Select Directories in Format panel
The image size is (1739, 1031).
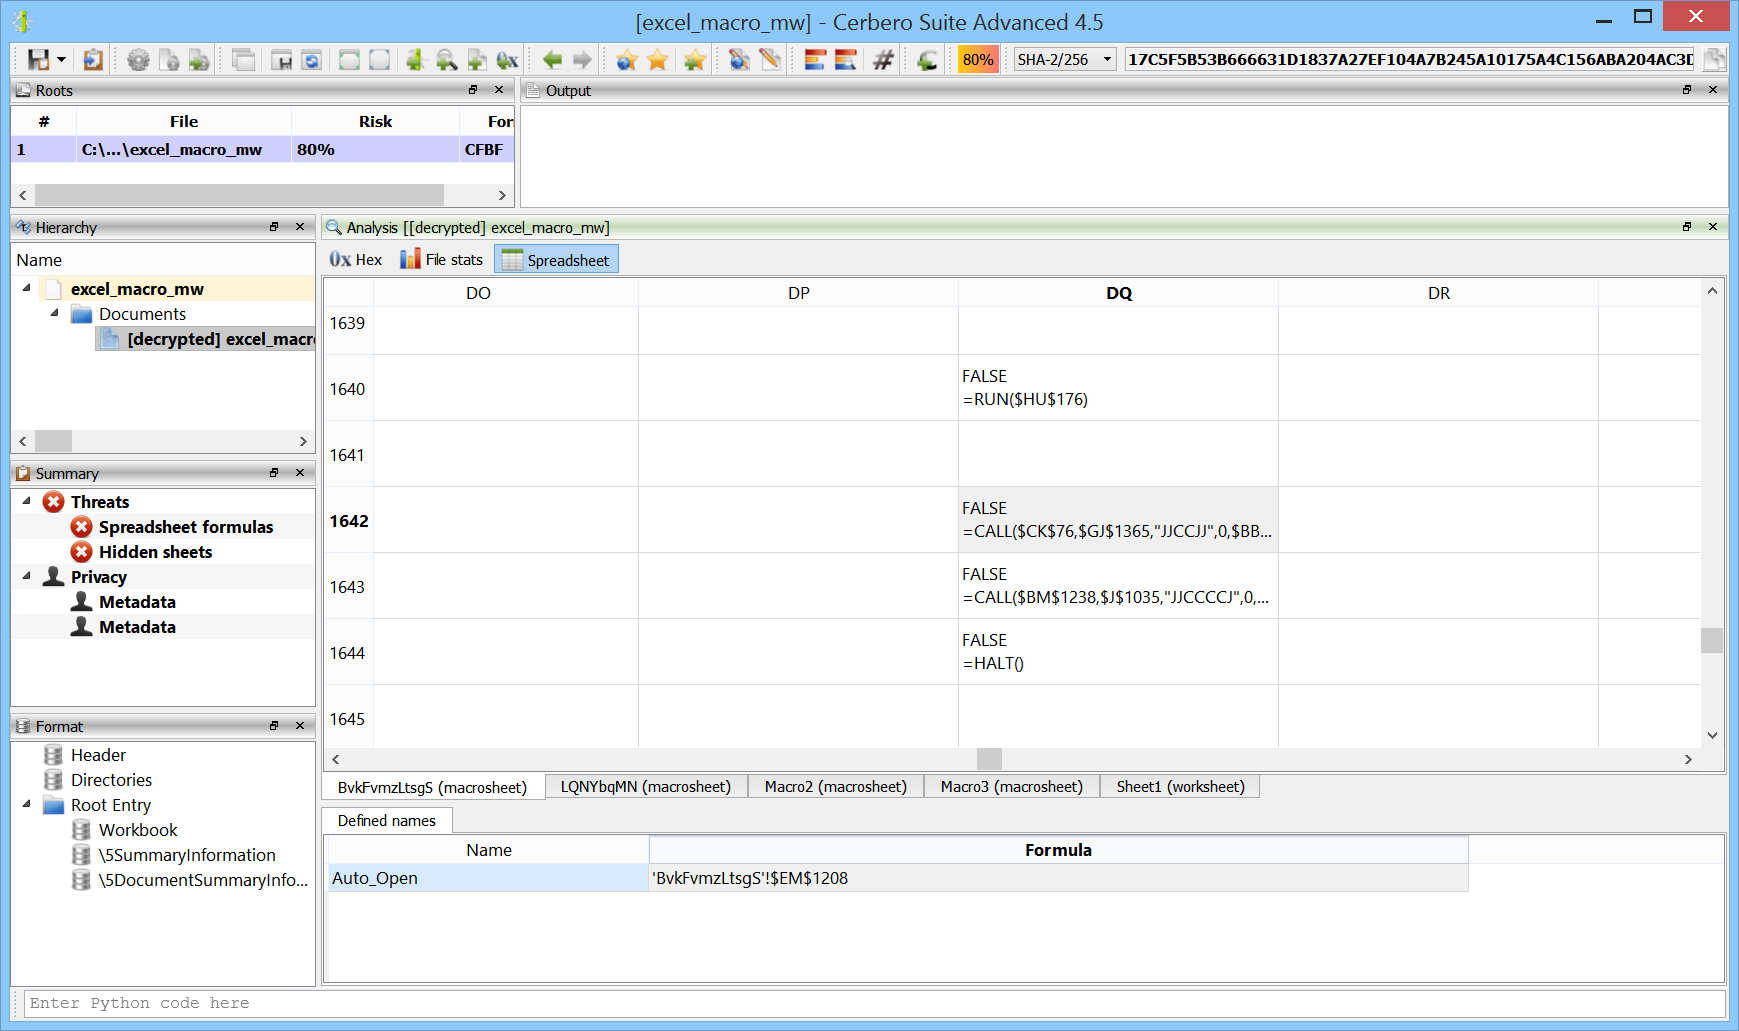[x=111, y=780]
